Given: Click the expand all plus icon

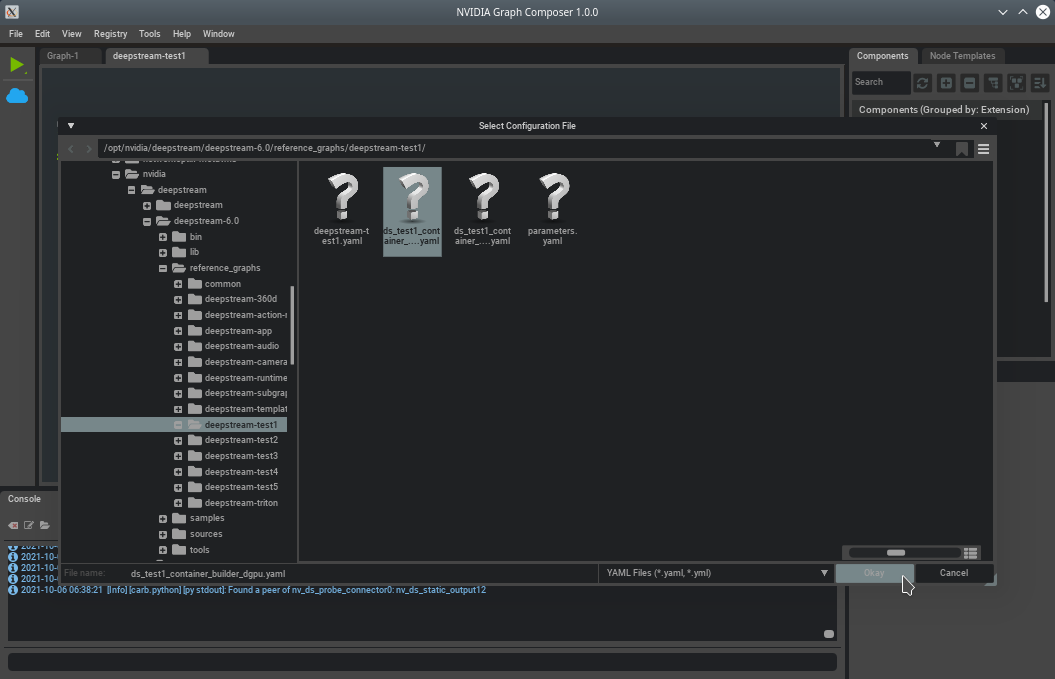Looking at the screenshot, I should pyautogui.click(x=946, y=83).
